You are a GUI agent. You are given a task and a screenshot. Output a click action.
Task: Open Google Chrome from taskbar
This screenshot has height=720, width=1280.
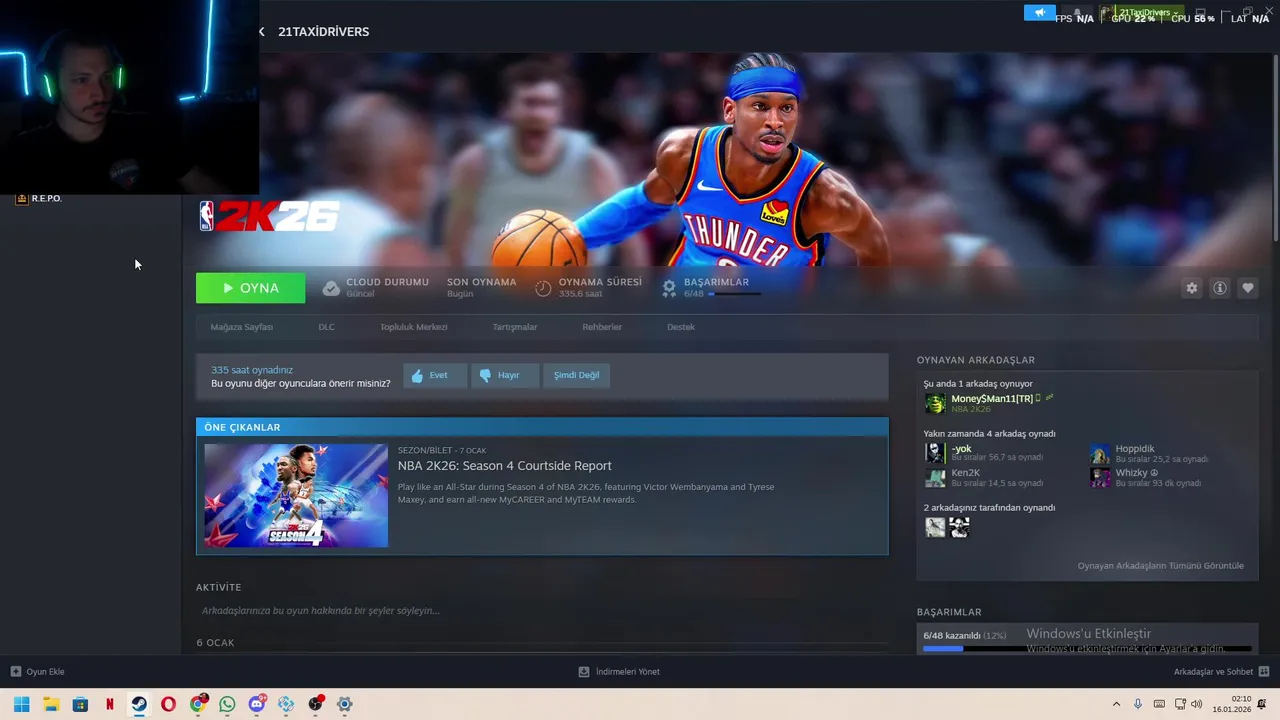coord(198,704)
